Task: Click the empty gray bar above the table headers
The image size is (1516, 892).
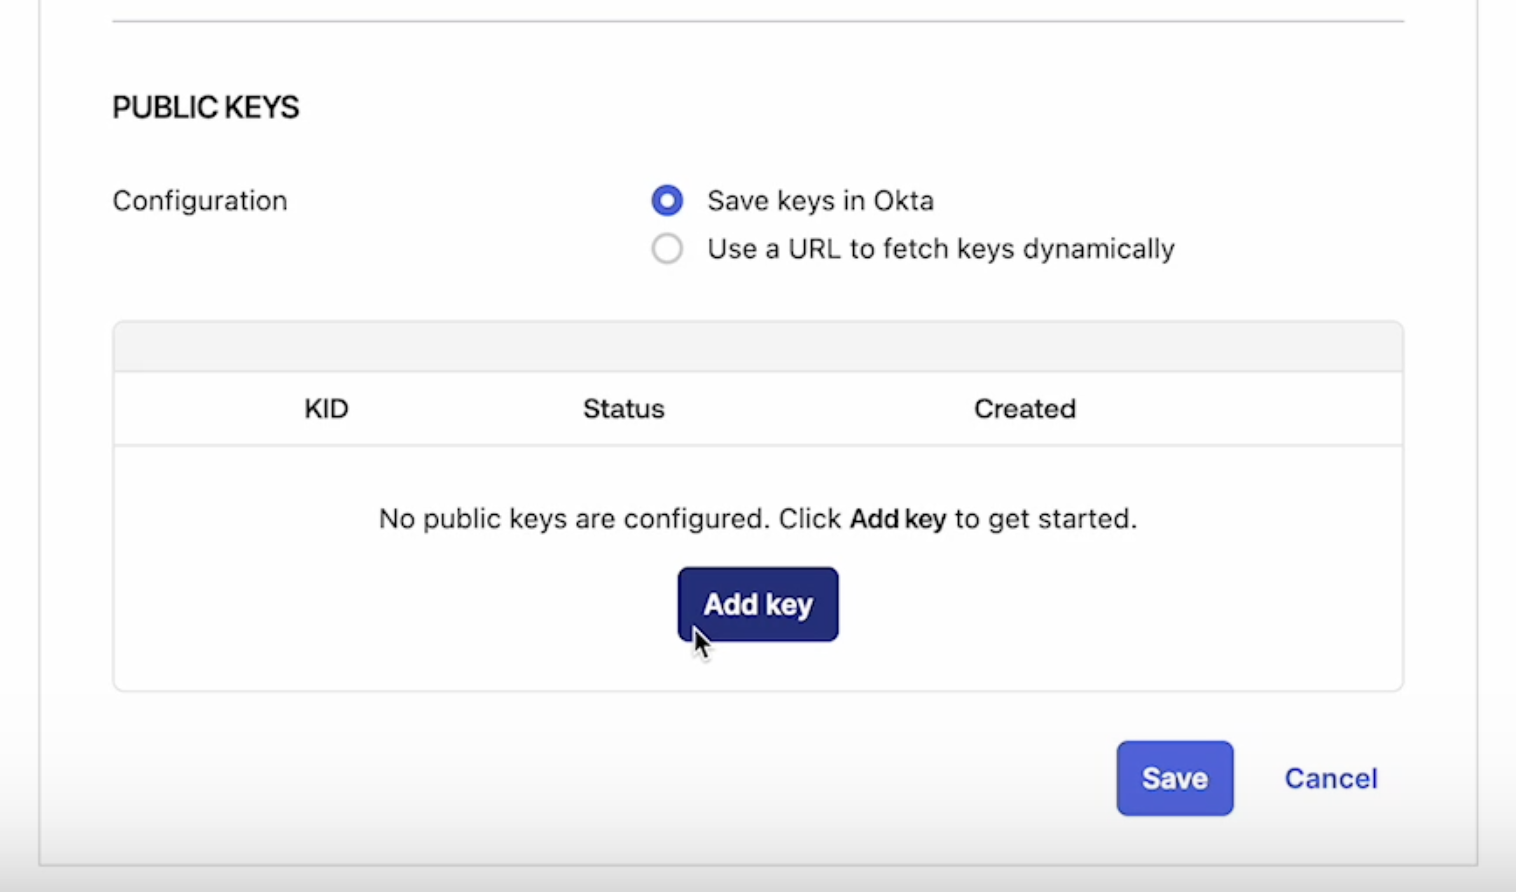Action: click(x=758, y=347)
